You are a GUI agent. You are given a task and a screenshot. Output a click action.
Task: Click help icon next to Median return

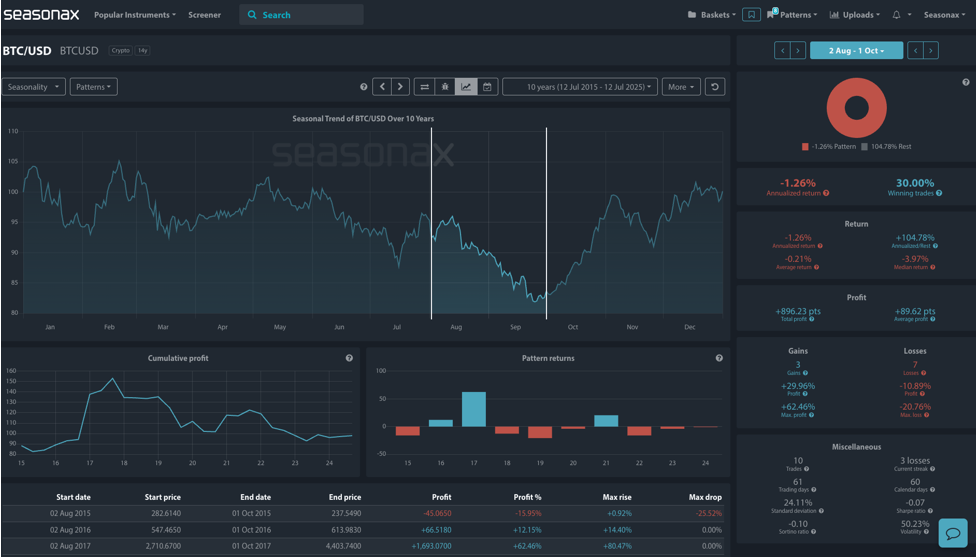[x=932, y=267]
